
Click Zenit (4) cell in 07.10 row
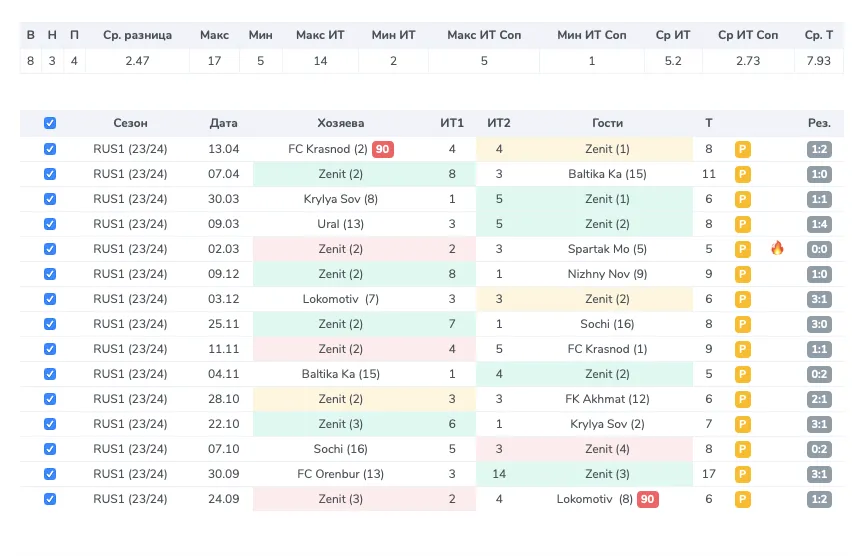click(607, 449)
